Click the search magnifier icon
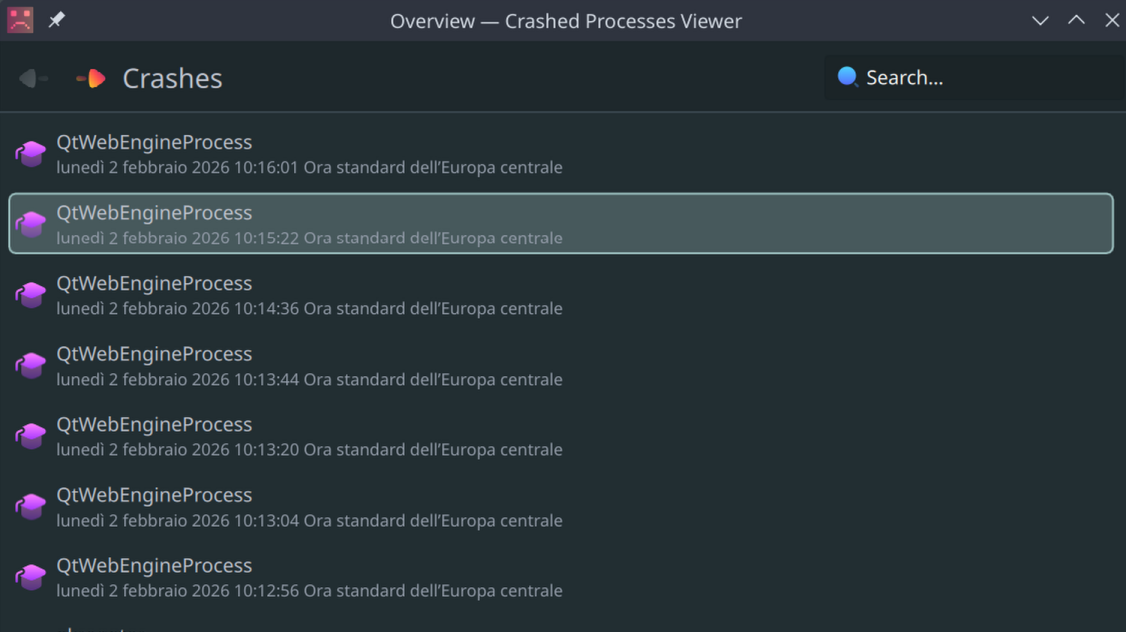This screenshot has width=1126, height=632. [x=847, y=77]
